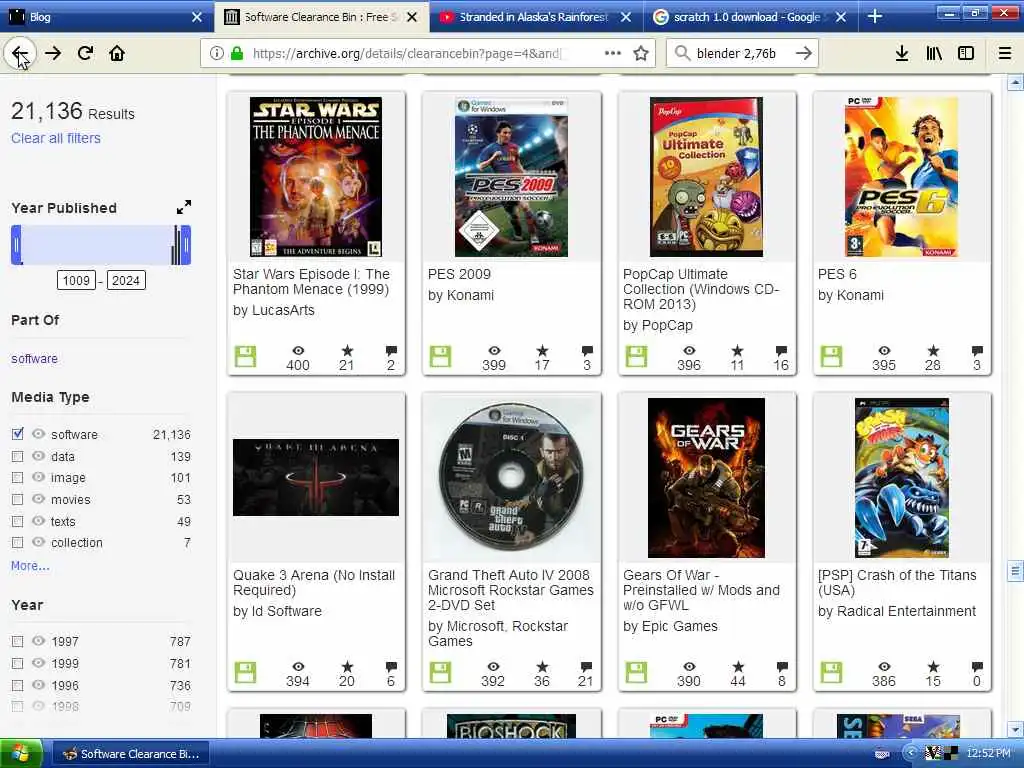The width and height of the screenshot is (1024, 768).
Task: Check the 1996 year checkbox
Action: tap(18, 685)
